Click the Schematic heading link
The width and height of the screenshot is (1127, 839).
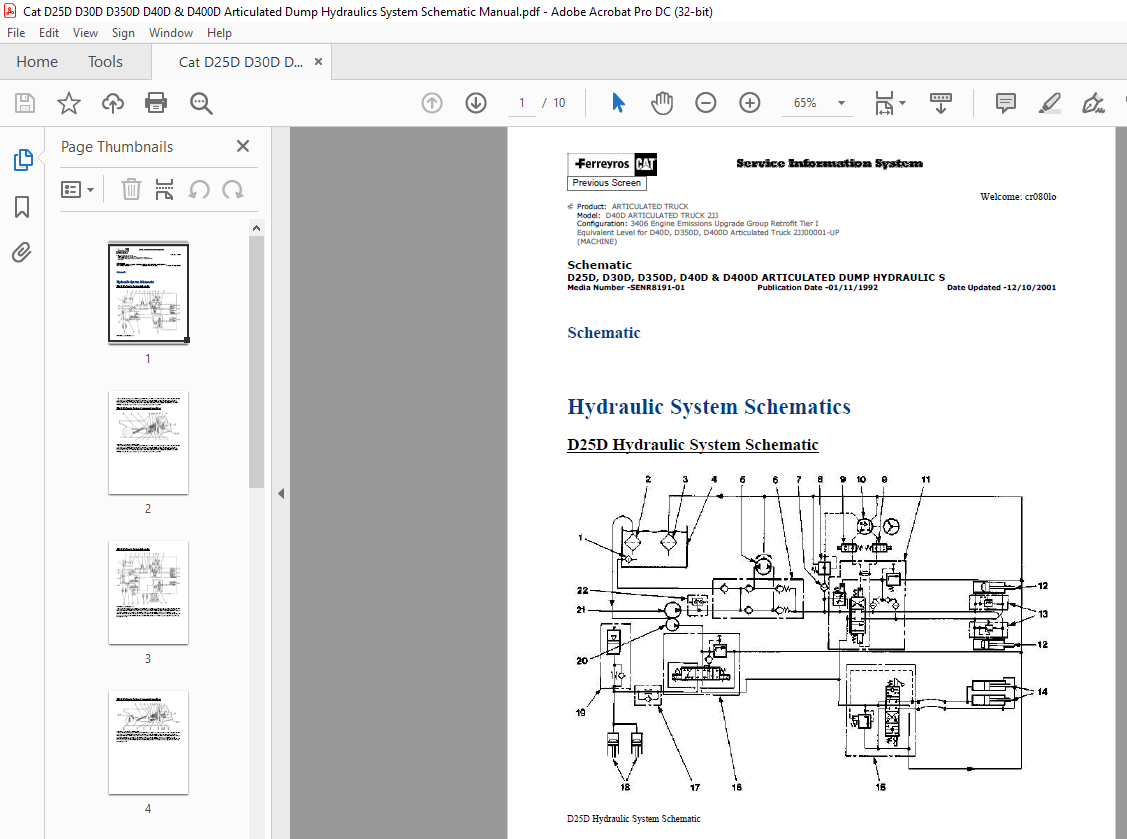coord(603,333)
